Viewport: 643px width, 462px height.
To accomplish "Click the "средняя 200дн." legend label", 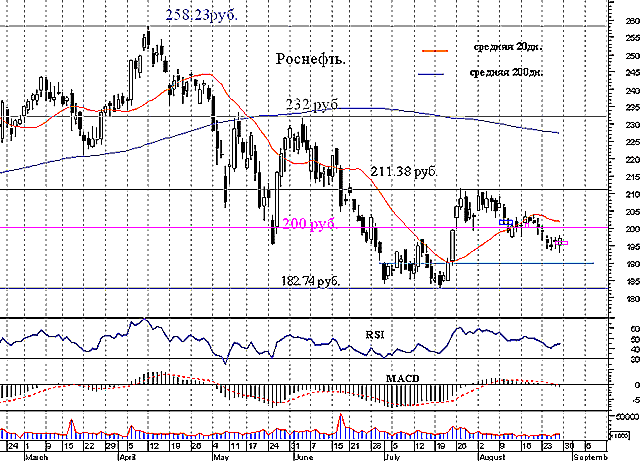I will (x=506, y=73).
